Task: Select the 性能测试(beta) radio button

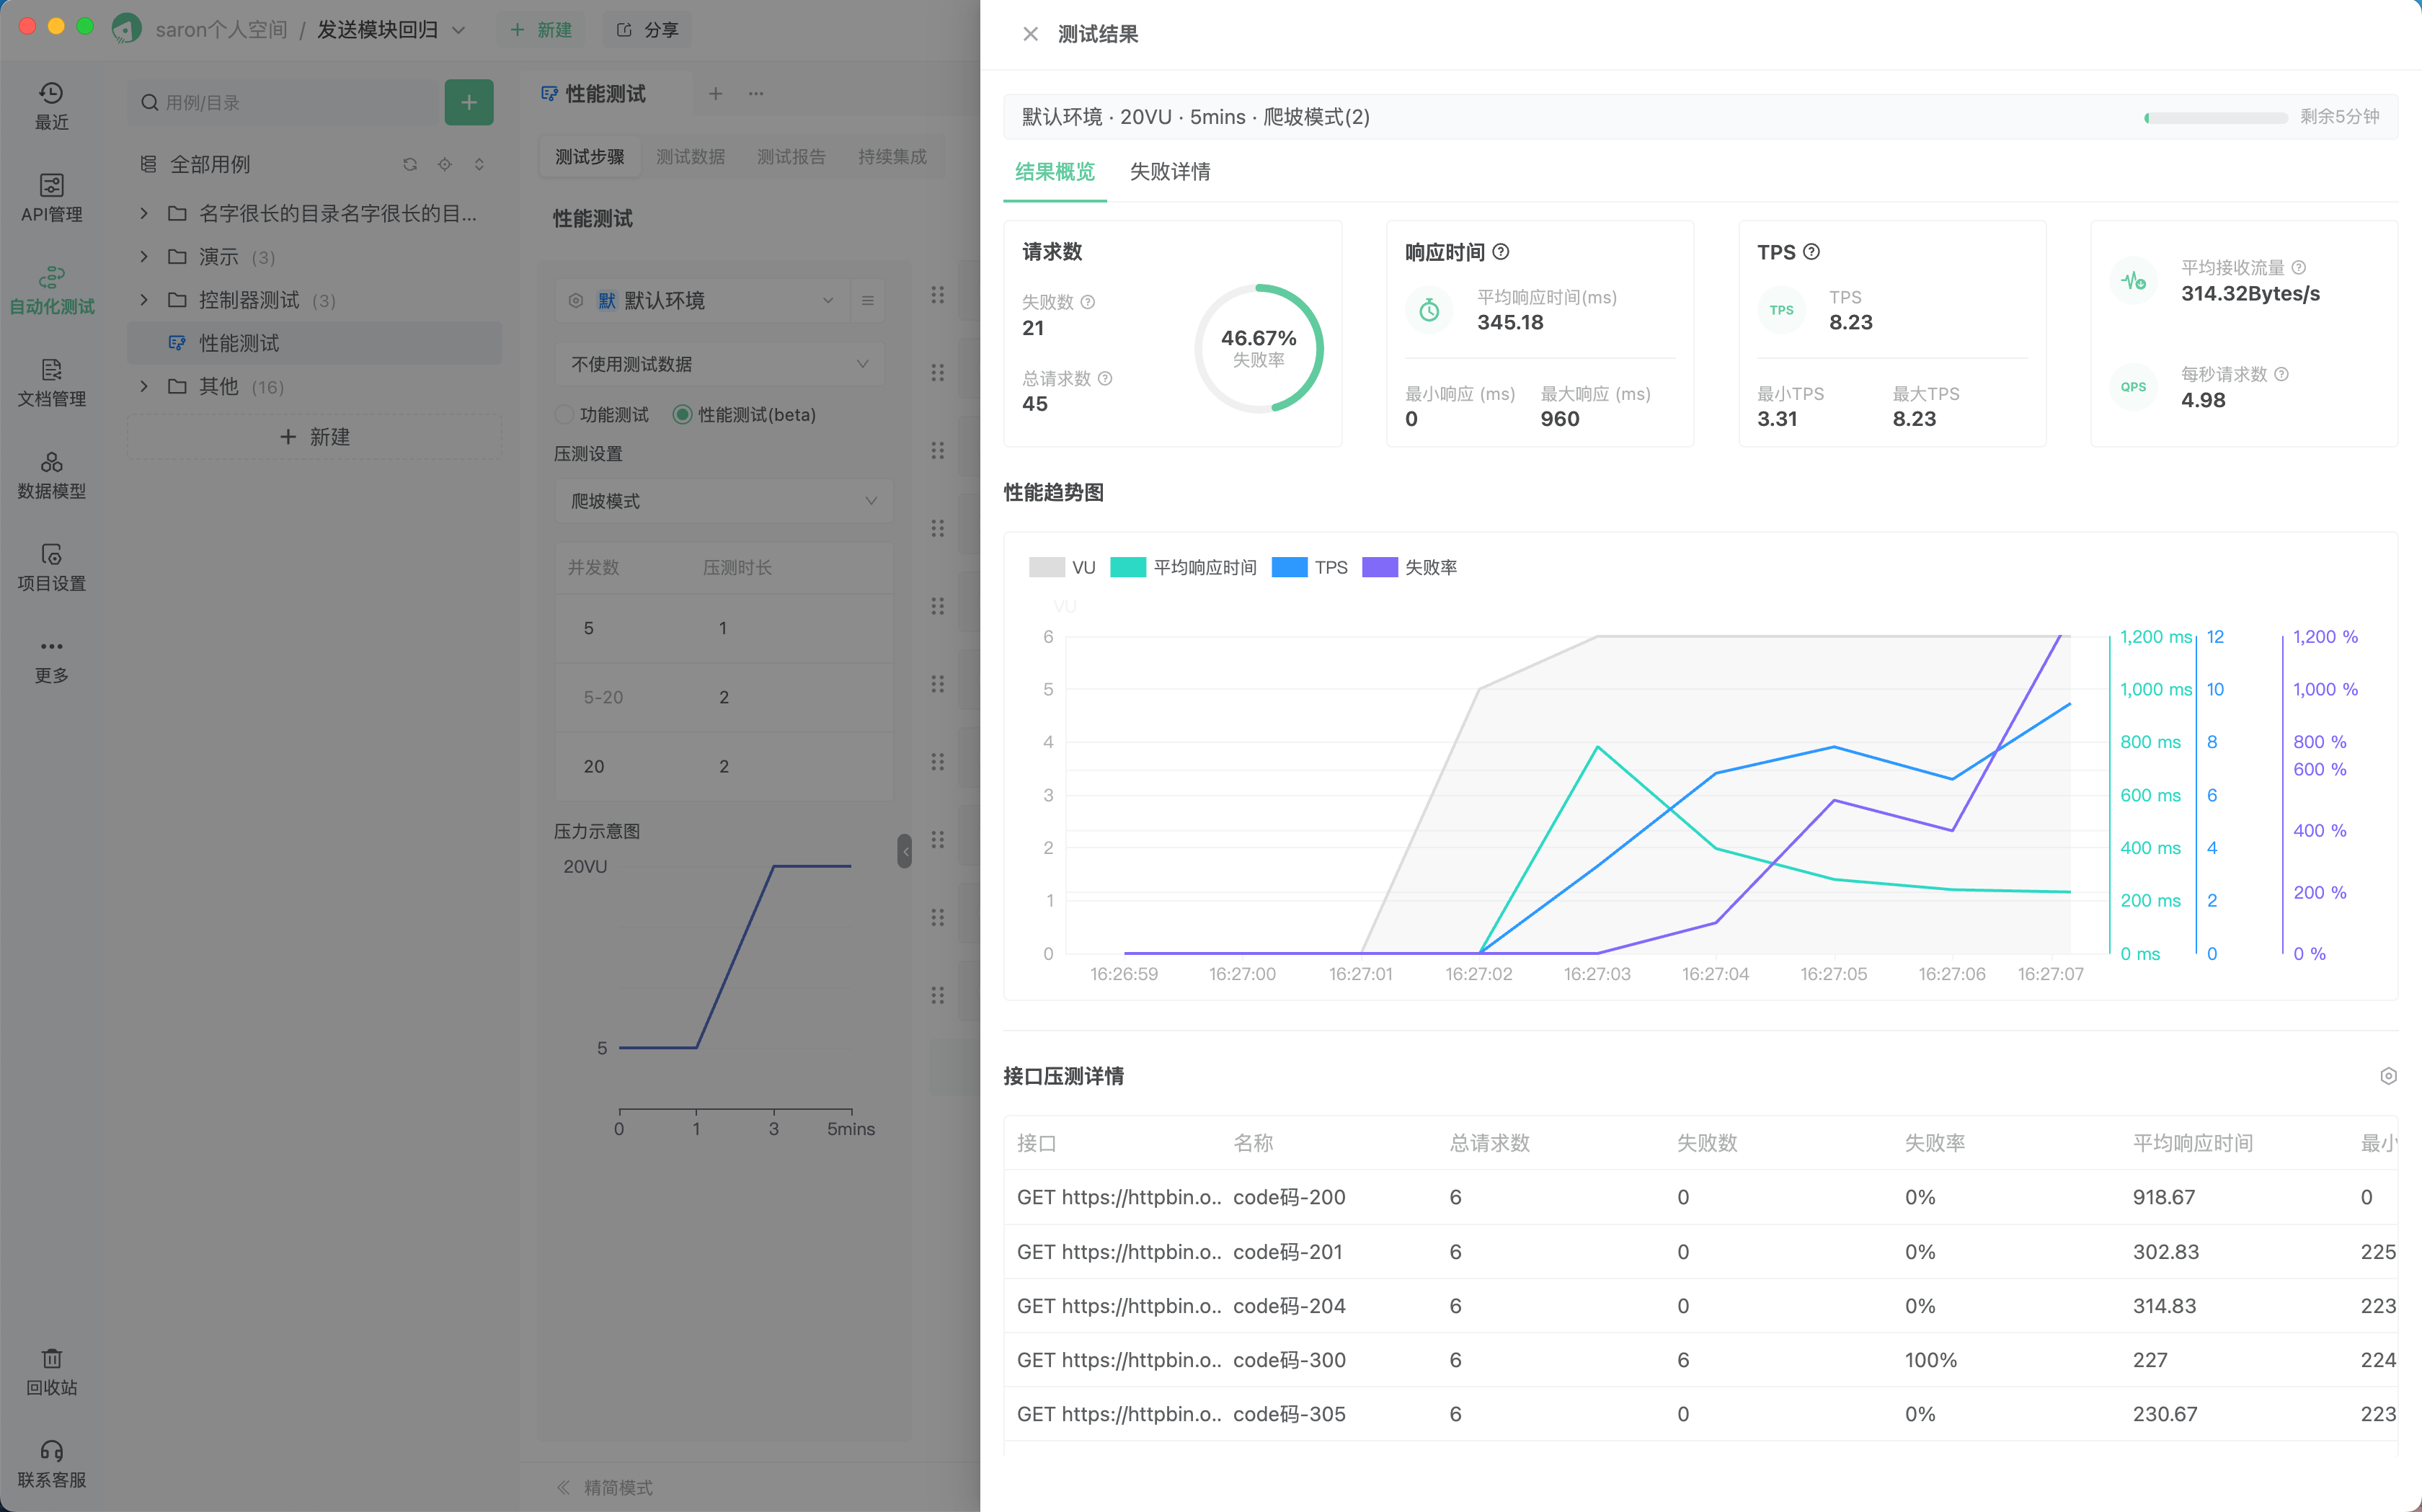Action: (682, 414)
